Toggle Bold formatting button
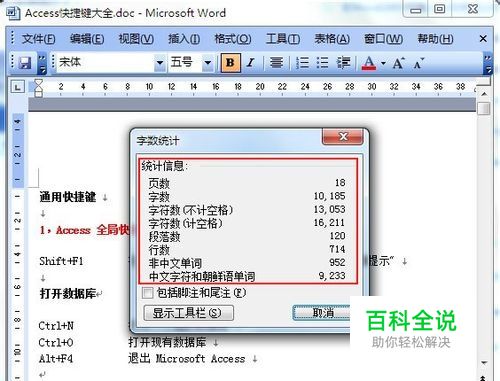 coord(230,62)
